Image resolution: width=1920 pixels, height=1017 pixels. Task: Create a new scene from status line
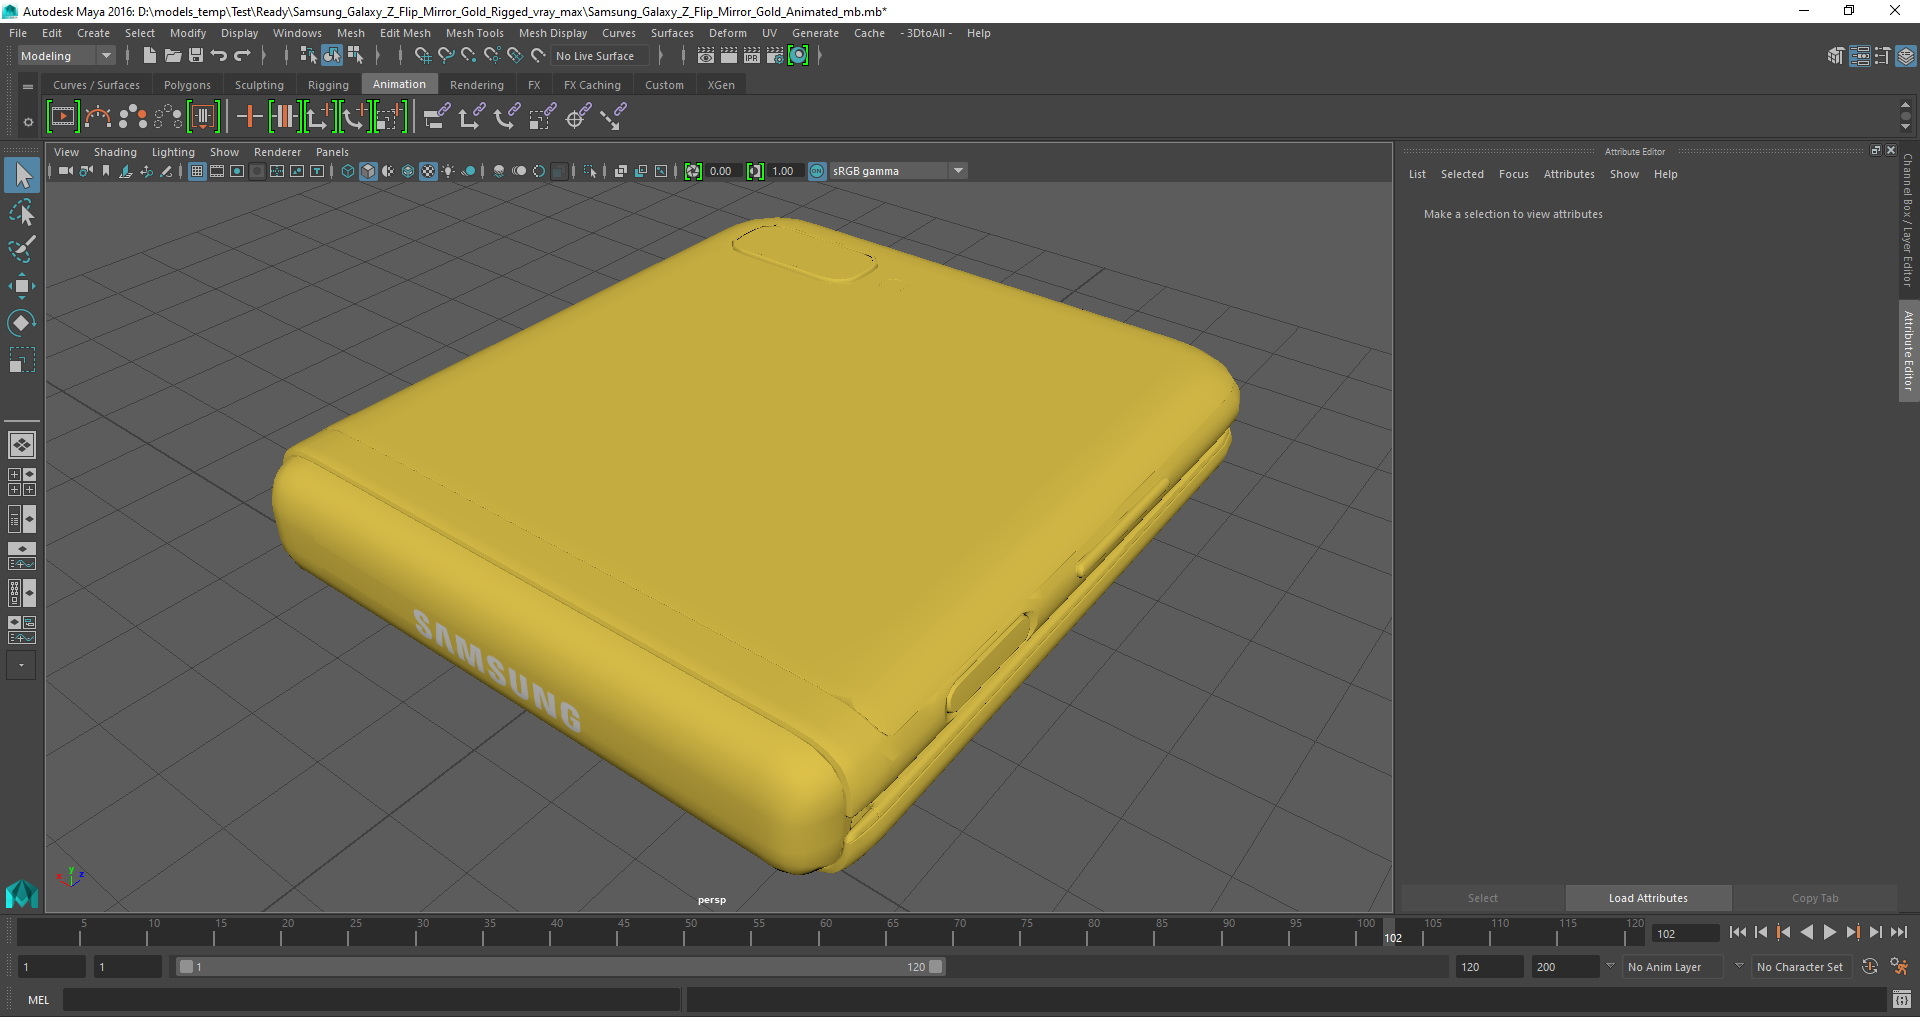(x=149, y=56)
